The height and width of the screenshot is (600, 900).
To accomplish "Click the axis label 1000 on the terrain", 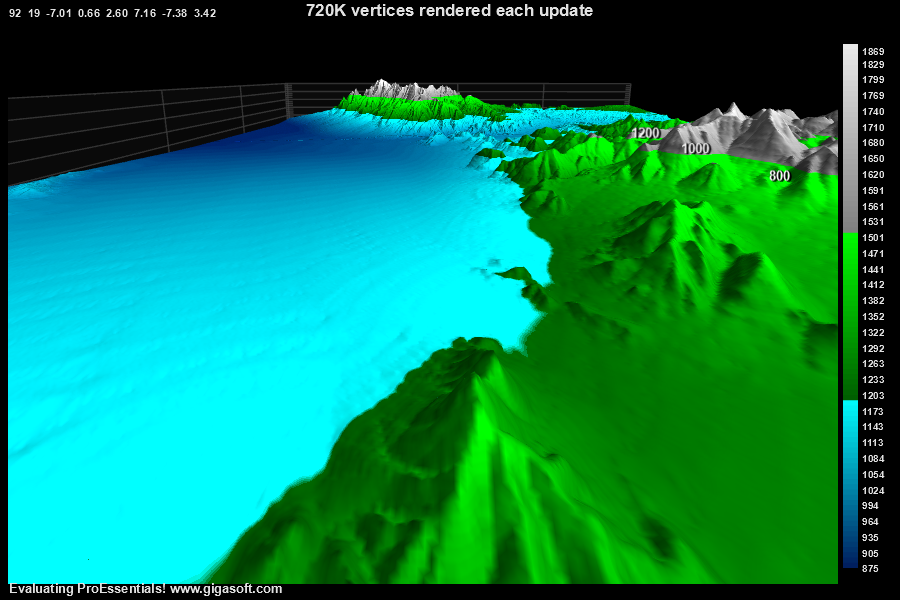I will [x=696, y=149].
